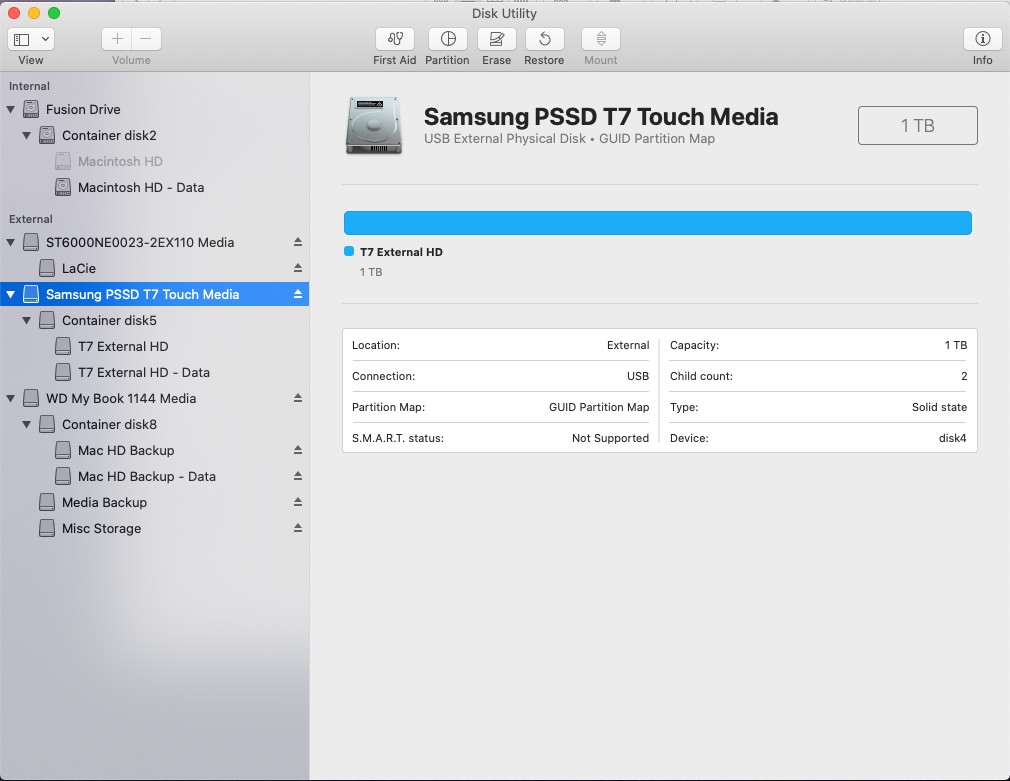This screenshot has height=781, width=1010.
Task: Click the green fullscreen window button
Action: coord(54,13)
